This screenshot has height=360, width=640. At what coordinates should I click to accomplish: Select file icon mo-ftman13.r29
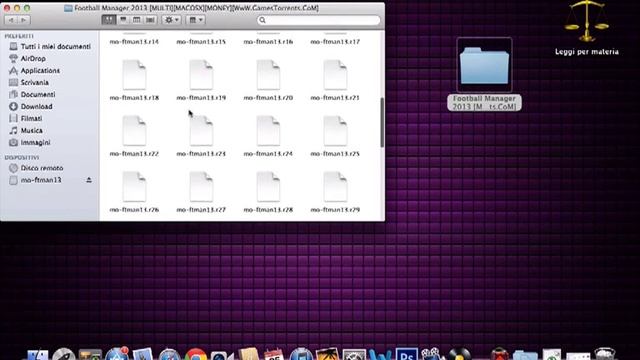[x=335, y=187]
